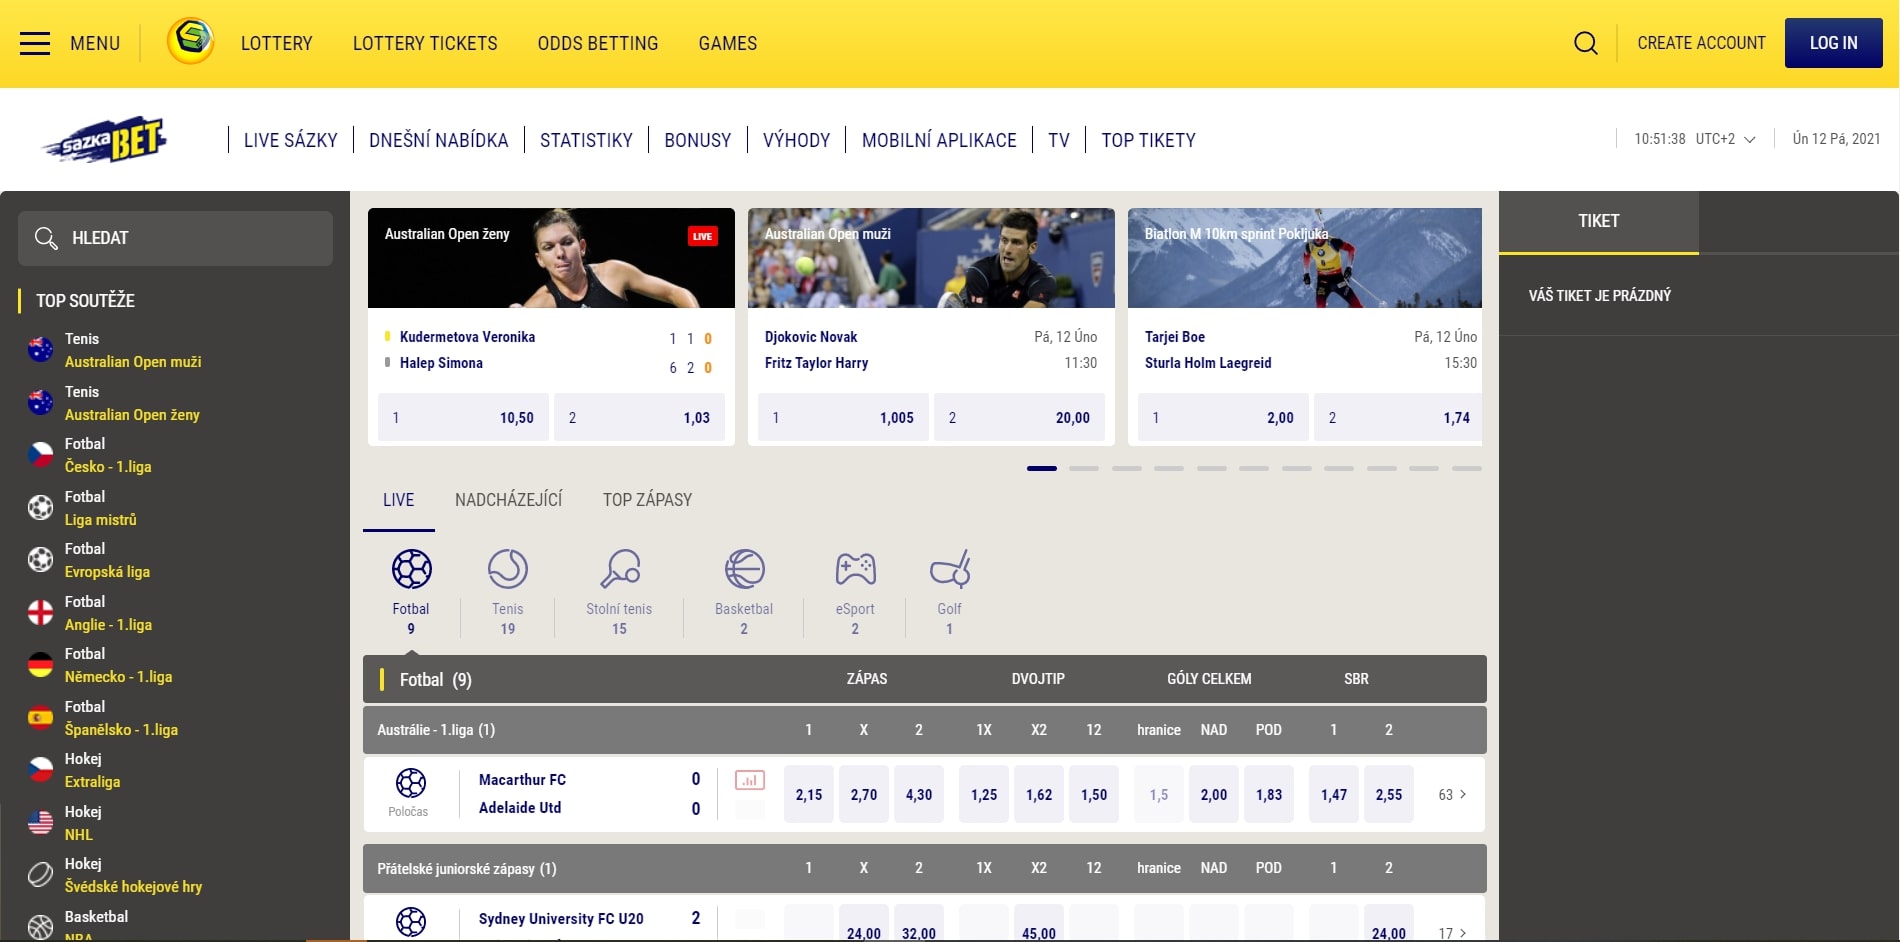Open TOP TIKETY page
The width and height of the screenshot is (1900, 942).
(x=1148, y=140)
